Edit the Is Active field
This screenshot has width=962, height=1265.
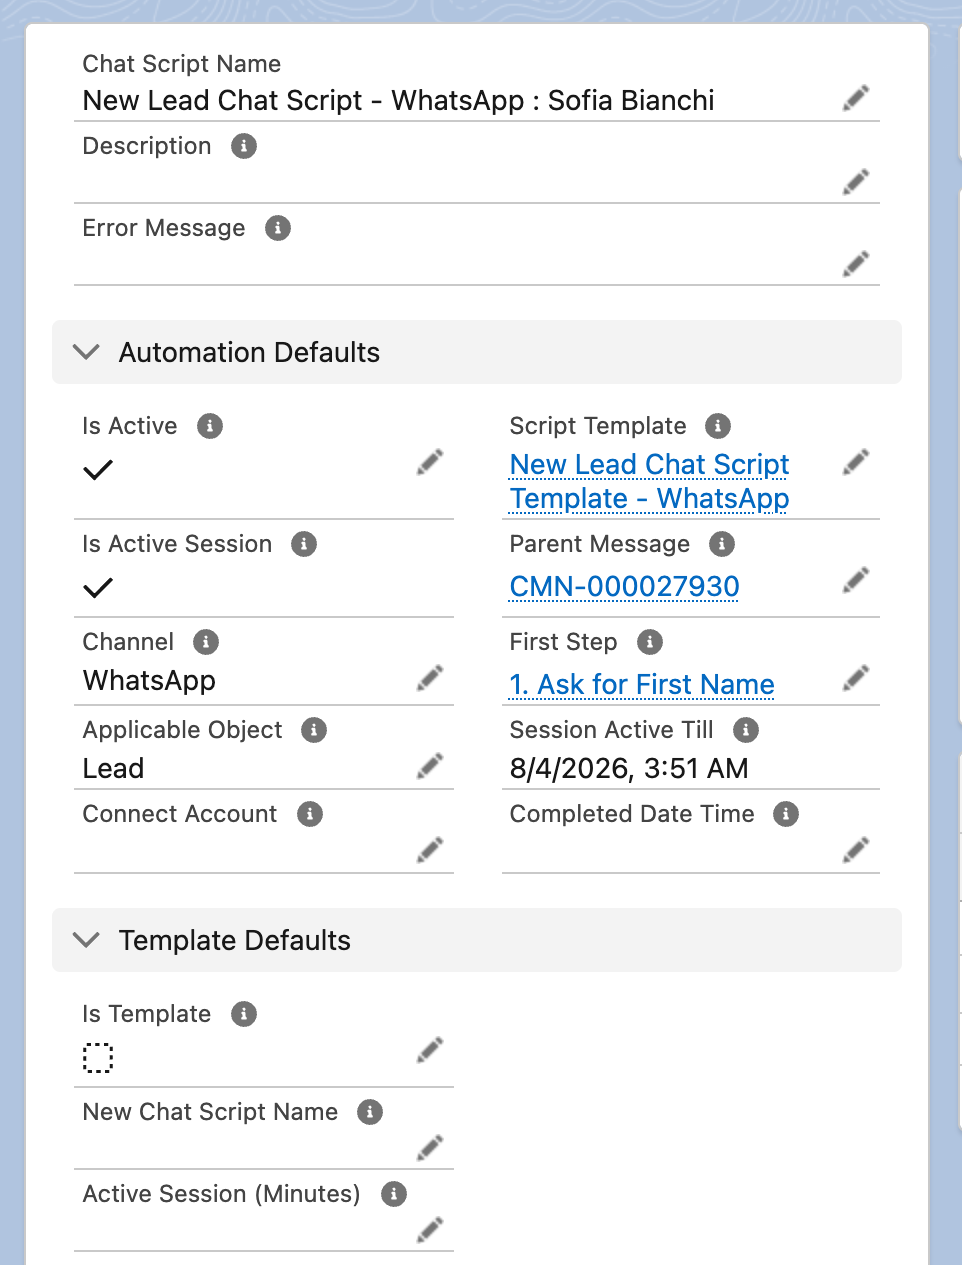[430, 462]
